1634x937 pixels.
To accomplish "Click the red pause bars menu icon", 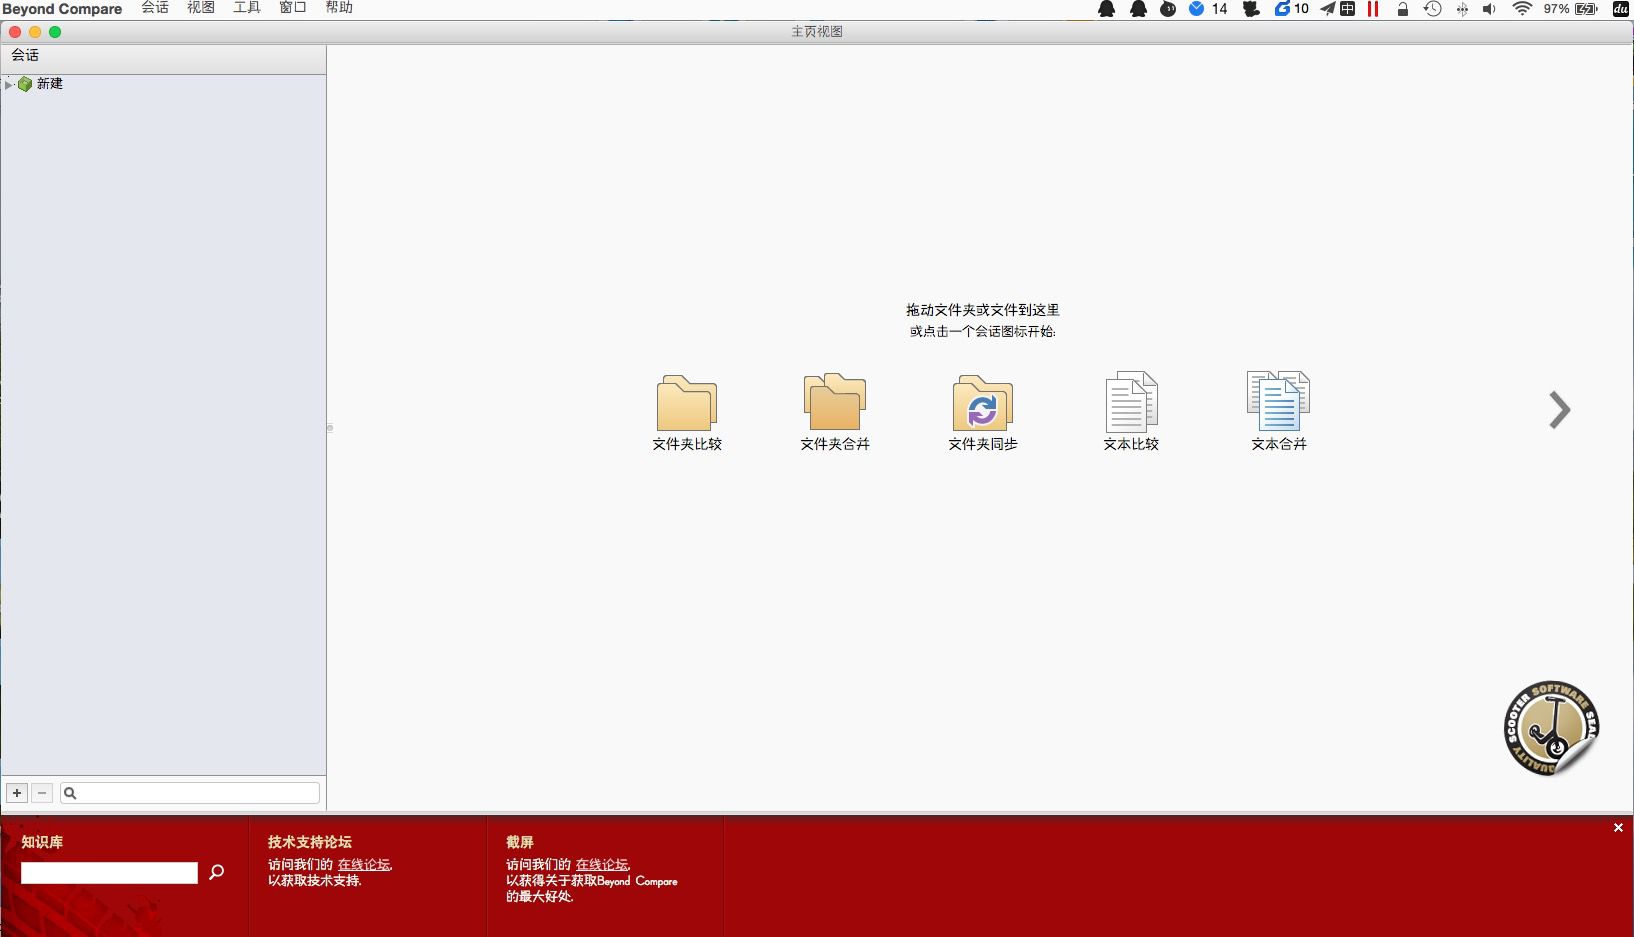I will 1373,9.
